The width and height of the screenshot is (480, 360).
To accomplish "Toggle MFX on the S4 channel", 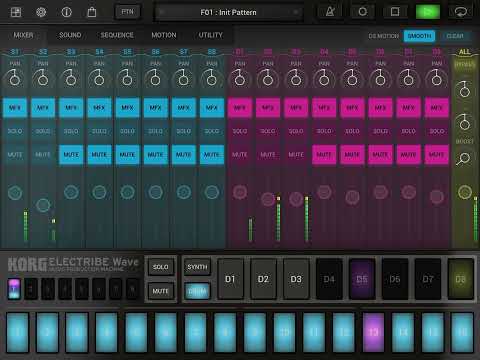I will 99,108.
